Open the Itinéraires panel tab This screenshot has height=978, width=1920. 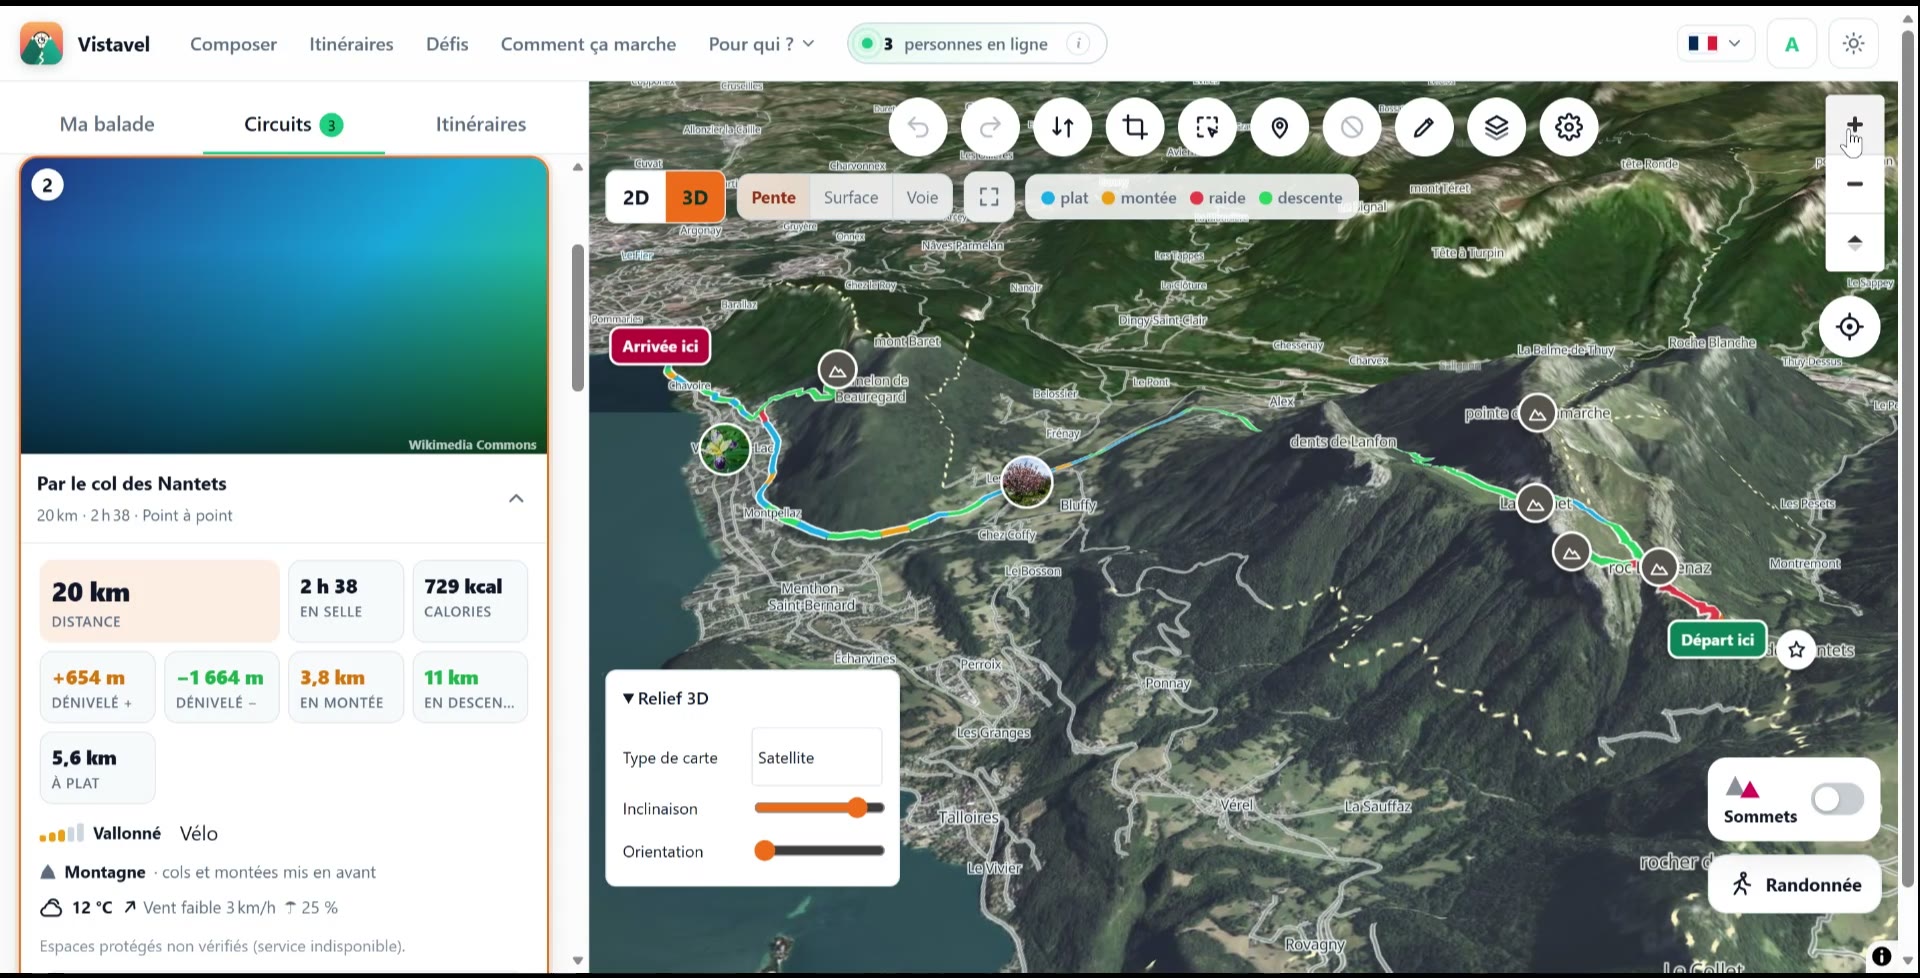481,124
